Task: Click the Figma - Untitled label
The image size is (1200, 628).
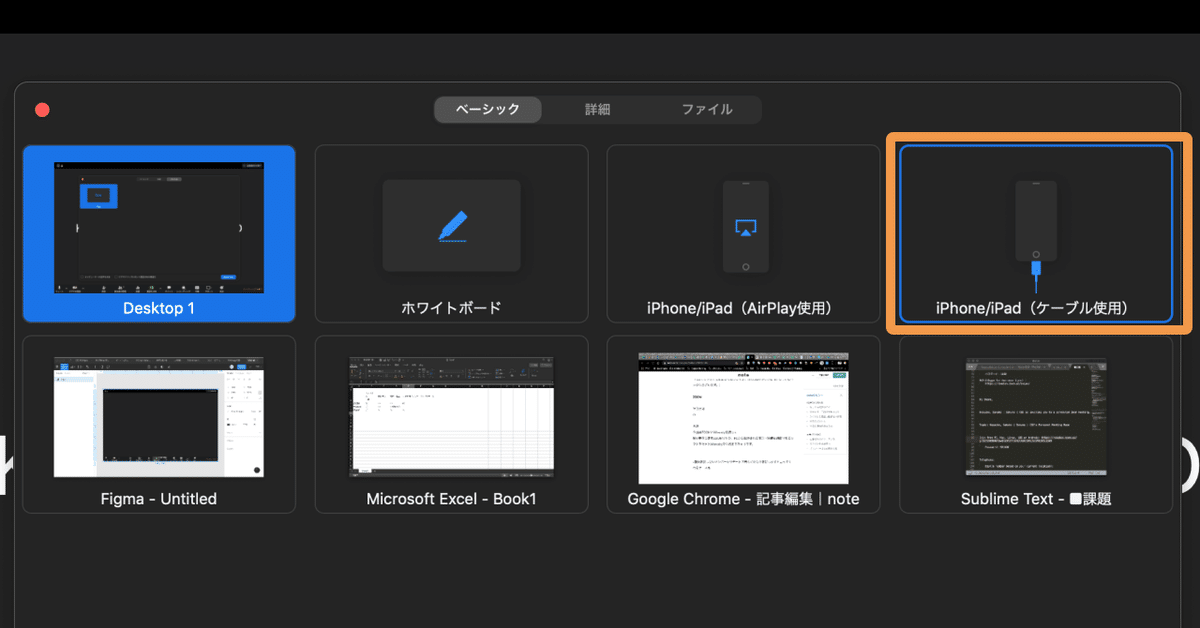Action: (x=159, y=498)
